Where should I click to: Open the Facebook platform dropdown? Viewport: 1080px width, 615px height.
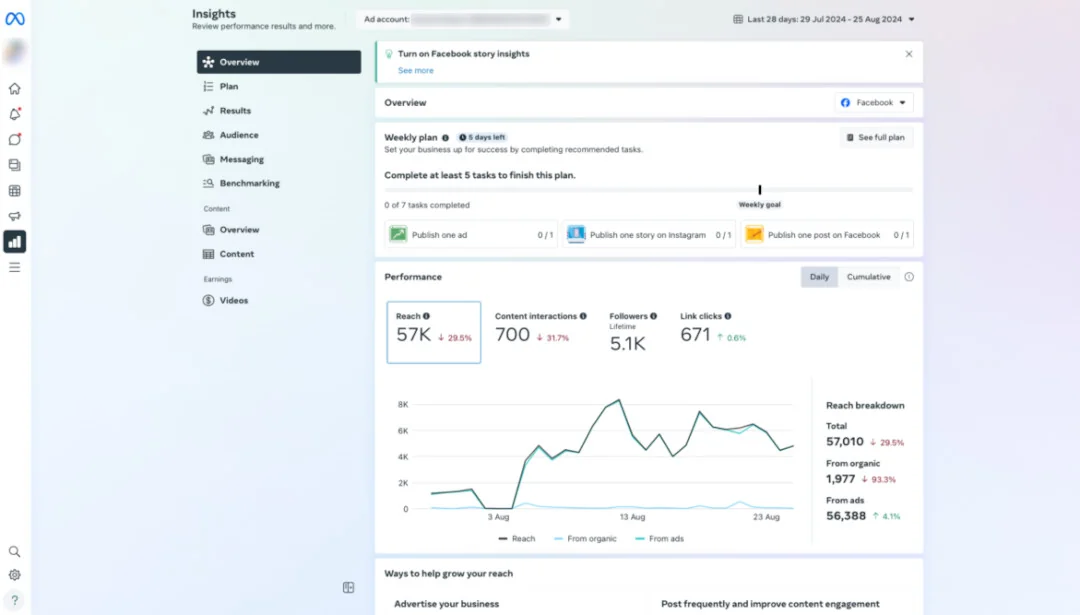click(873, 103)
